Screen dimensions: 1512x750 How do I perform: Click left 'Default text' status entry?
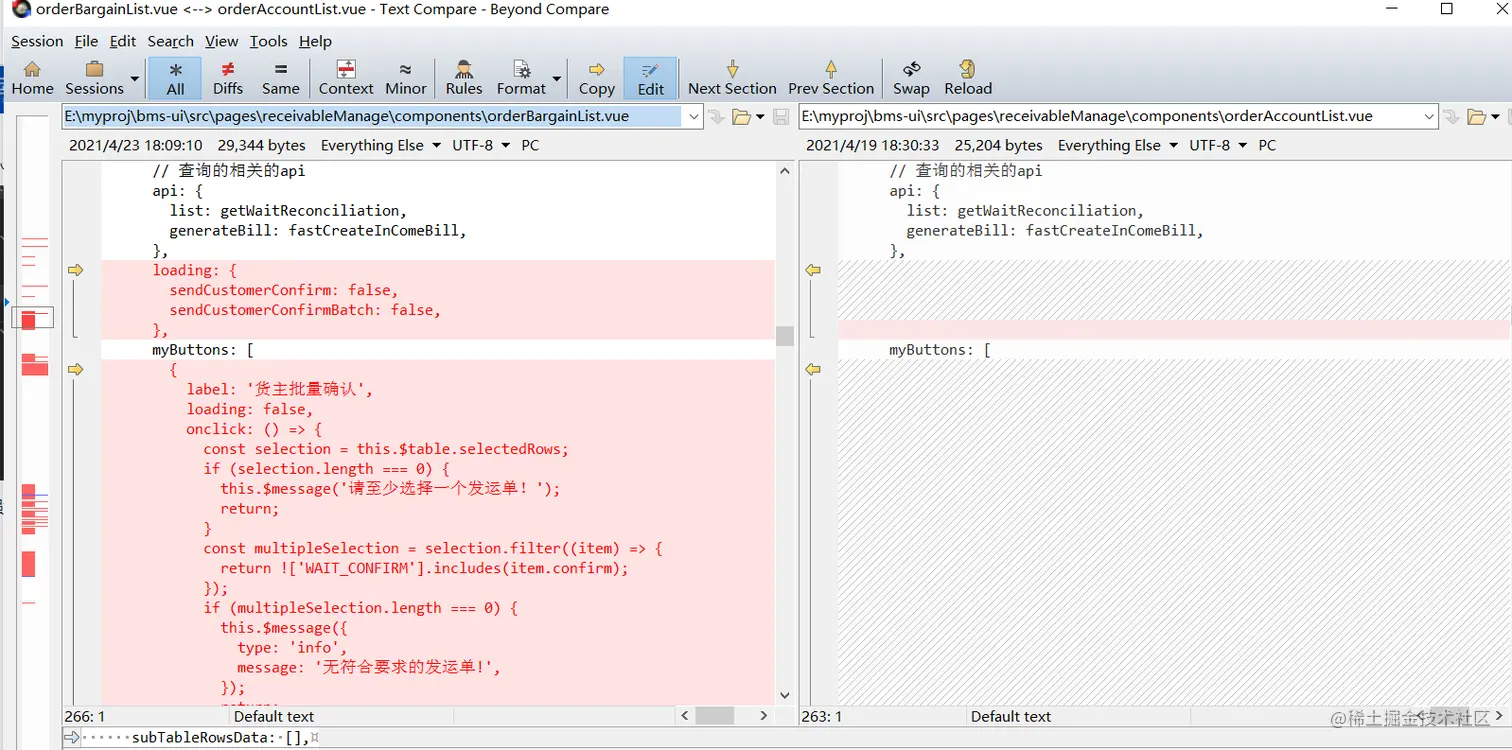[x=274, y=716]
